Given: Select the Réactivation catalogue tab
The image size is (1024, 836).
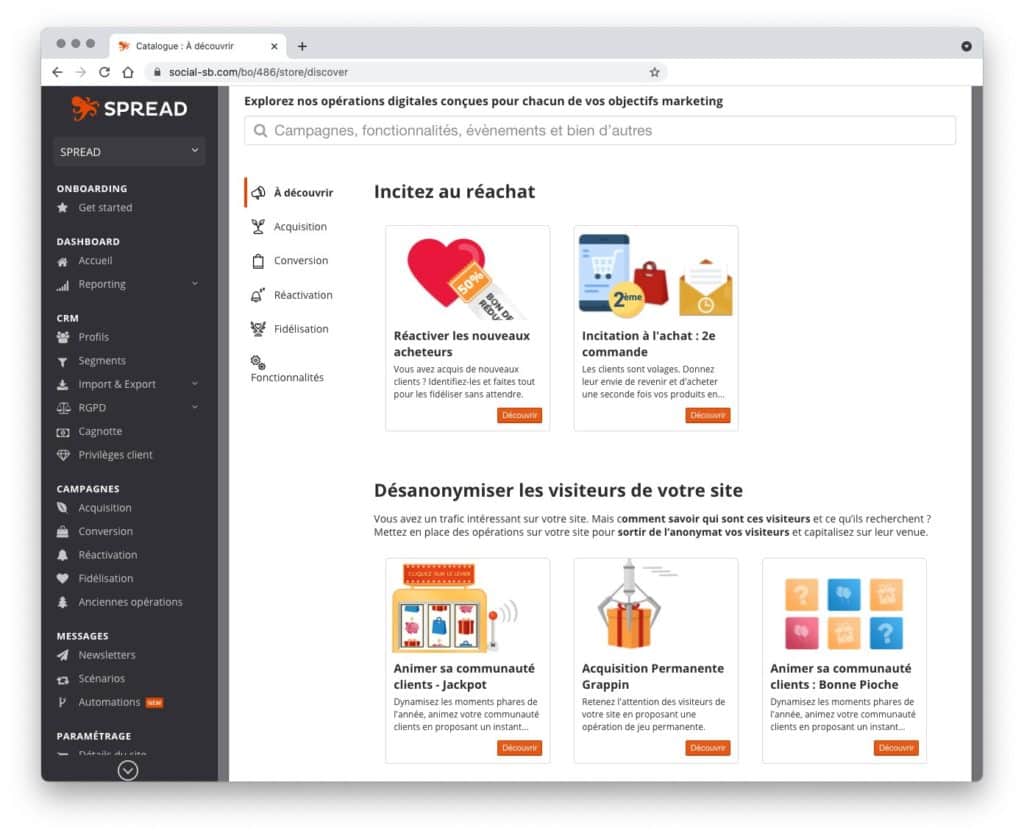Looking at the screenshot, I should click(x=292, y=295).
